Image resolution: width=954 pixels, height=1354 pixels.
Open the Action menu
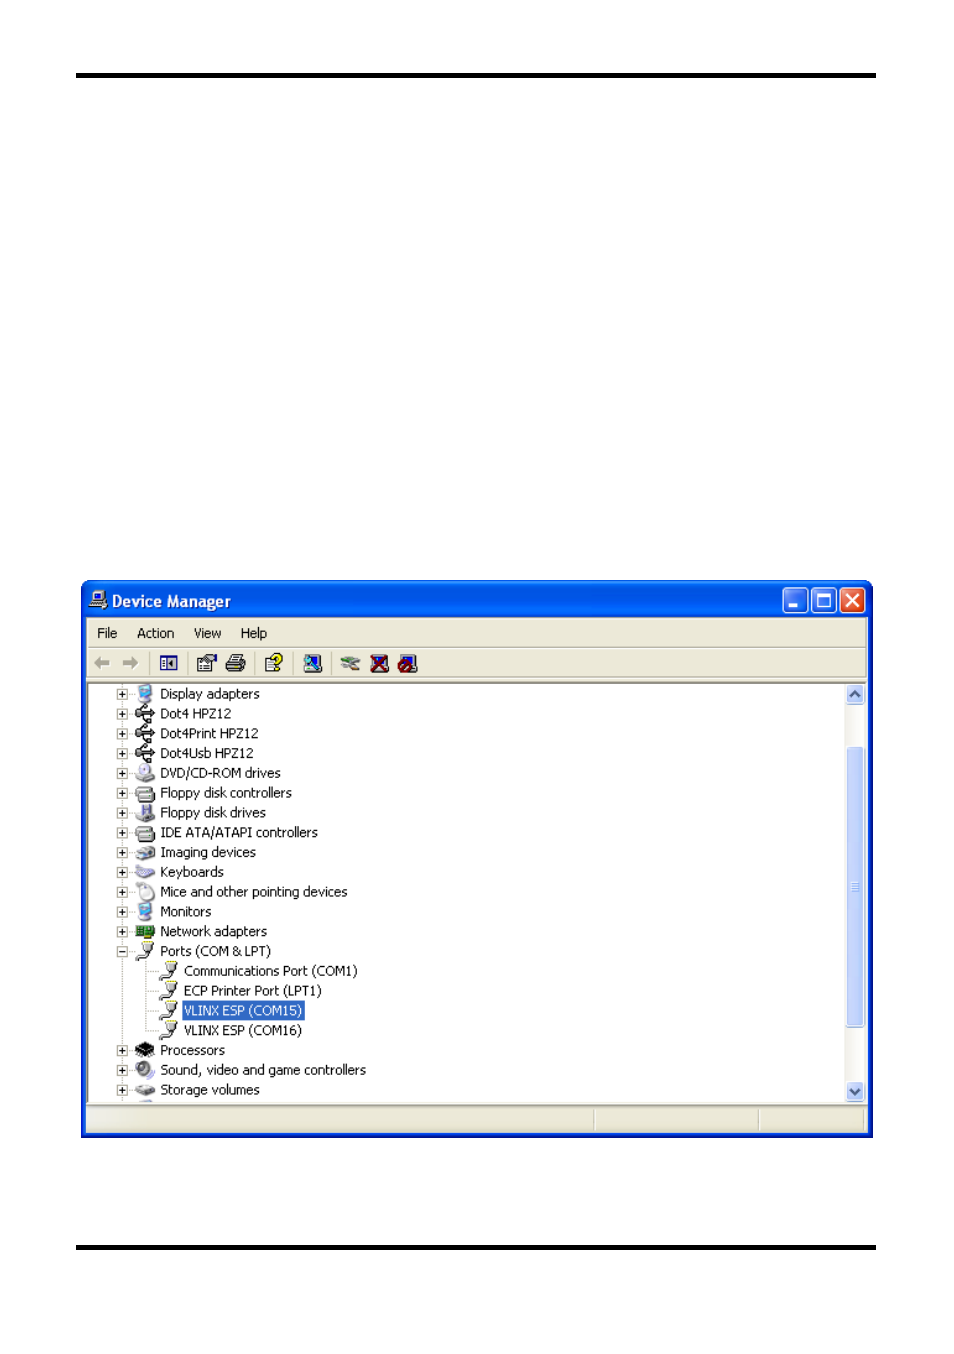click(x=155, y=633)
